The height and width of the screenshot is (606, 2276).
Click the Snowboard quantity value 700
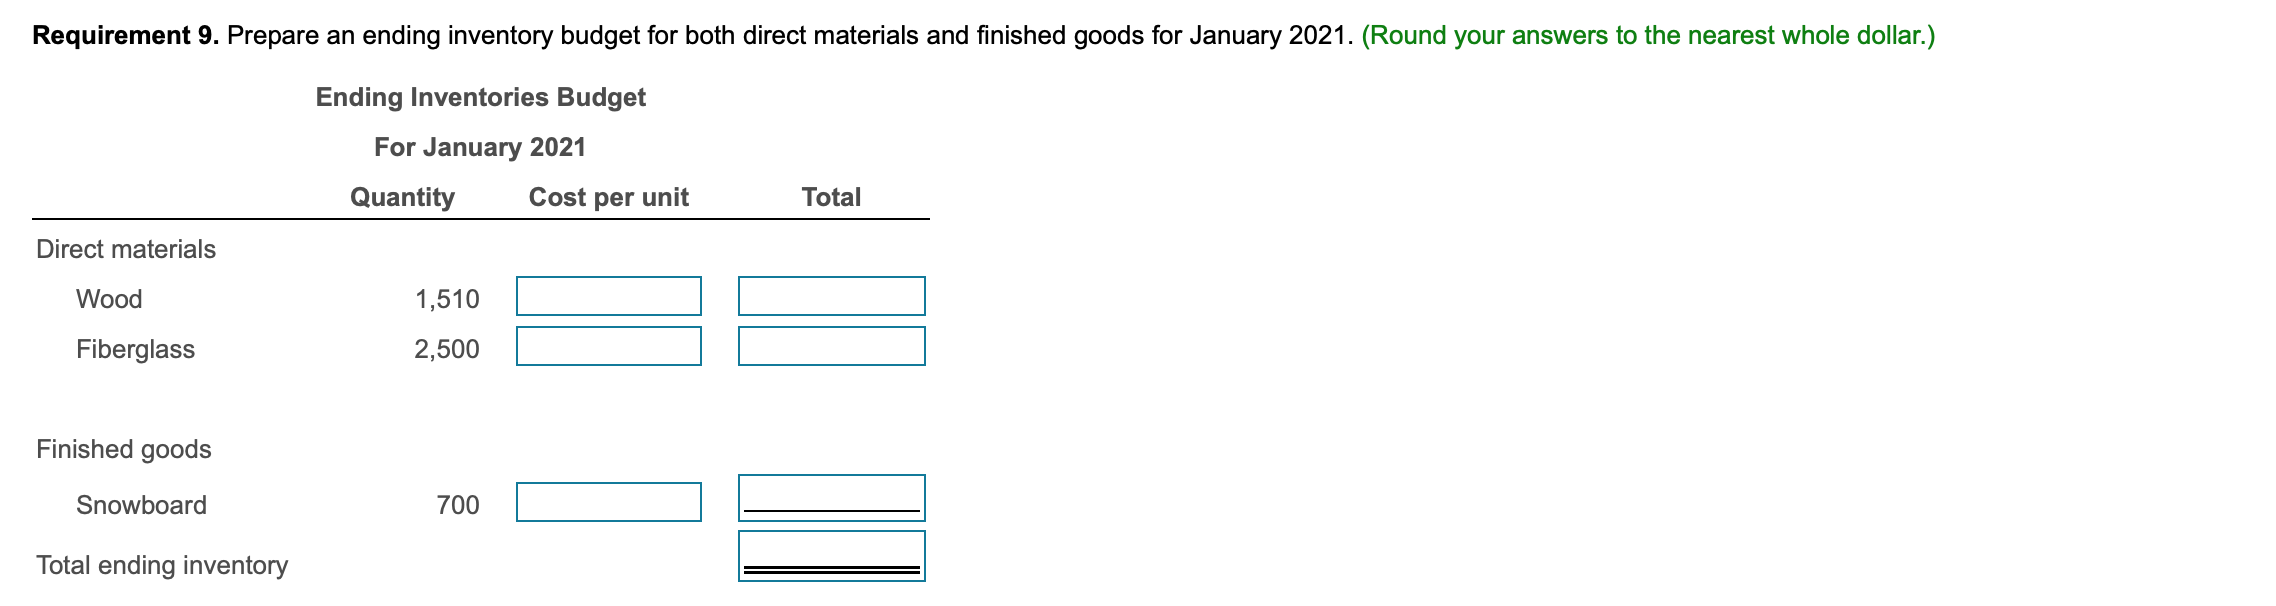point(460,504)
